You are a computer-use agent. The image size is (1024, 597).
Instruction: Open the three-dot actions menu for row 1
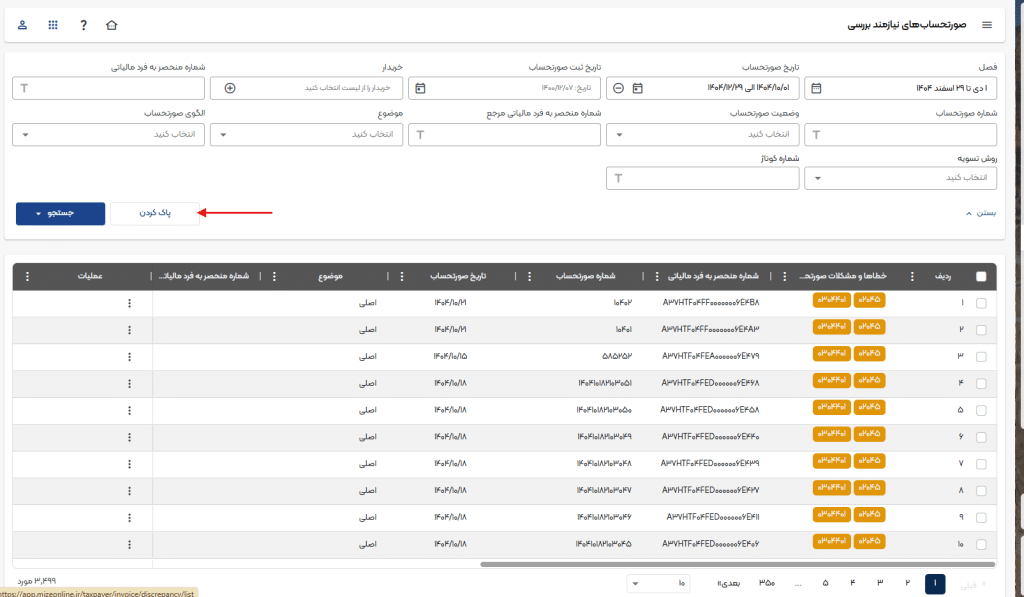(129, 304)
